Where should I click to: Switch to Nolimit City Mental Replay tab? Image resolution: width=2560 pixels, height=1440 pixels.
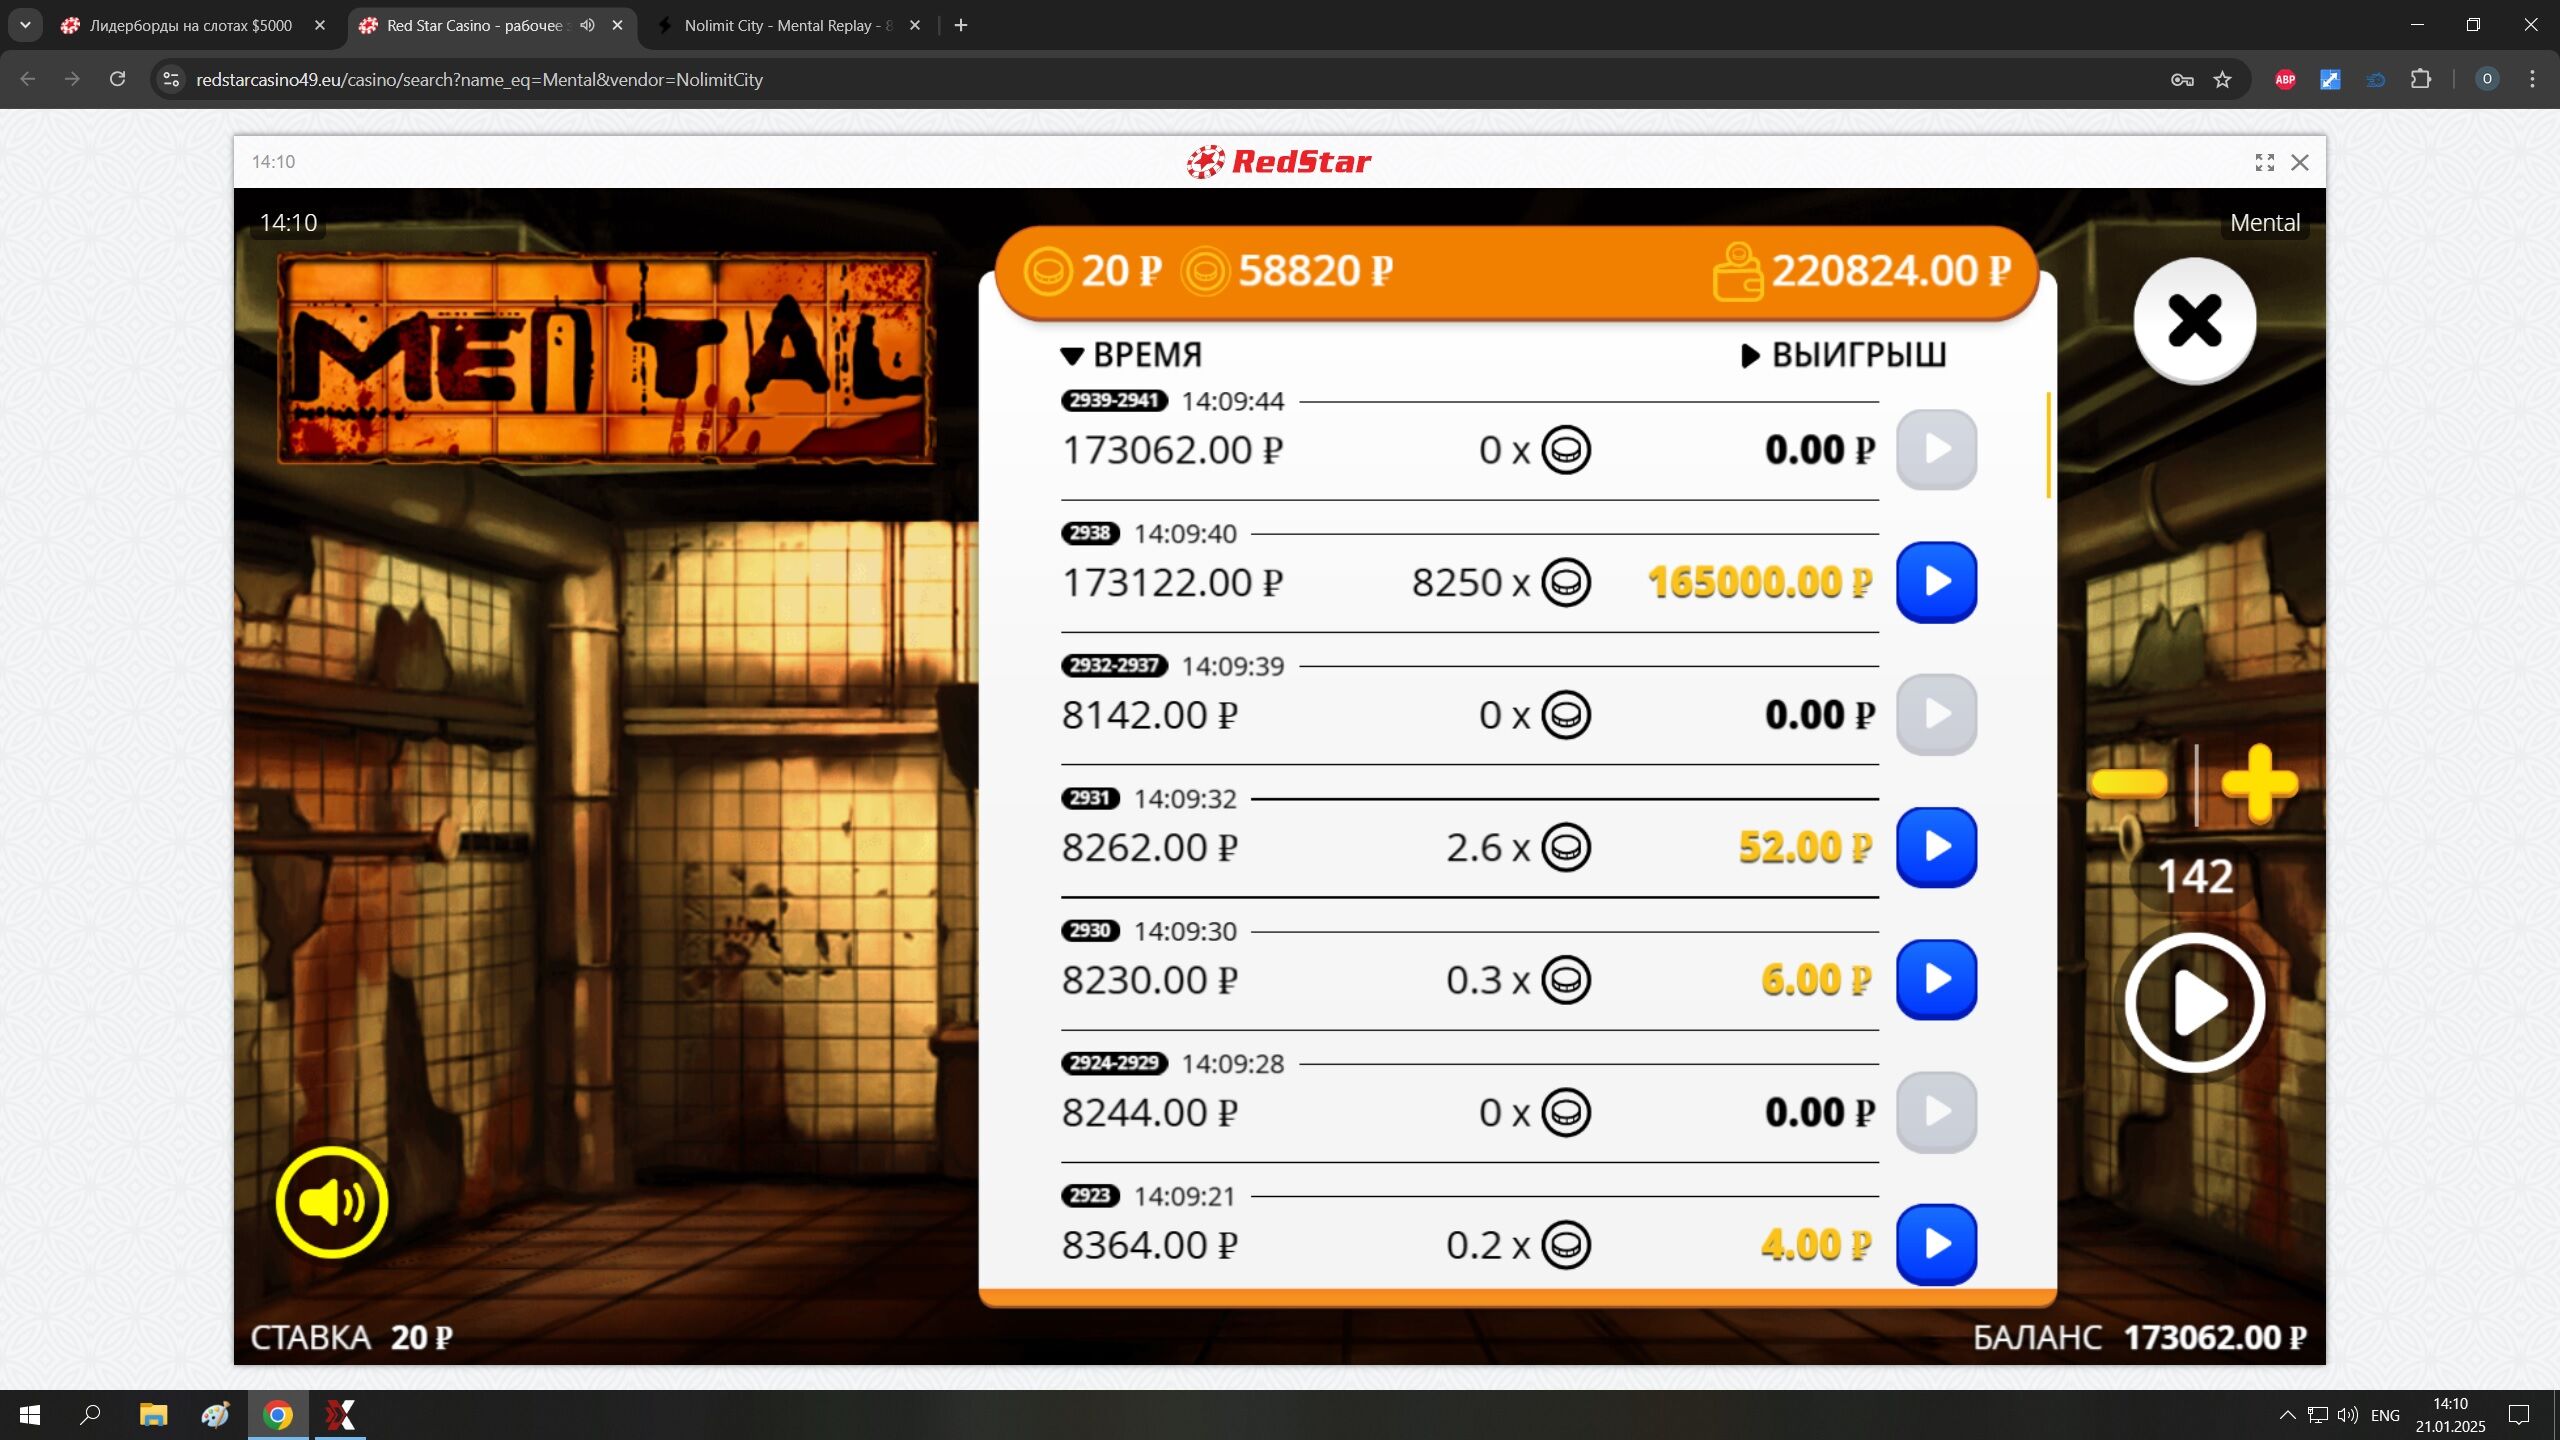point(778,25)
